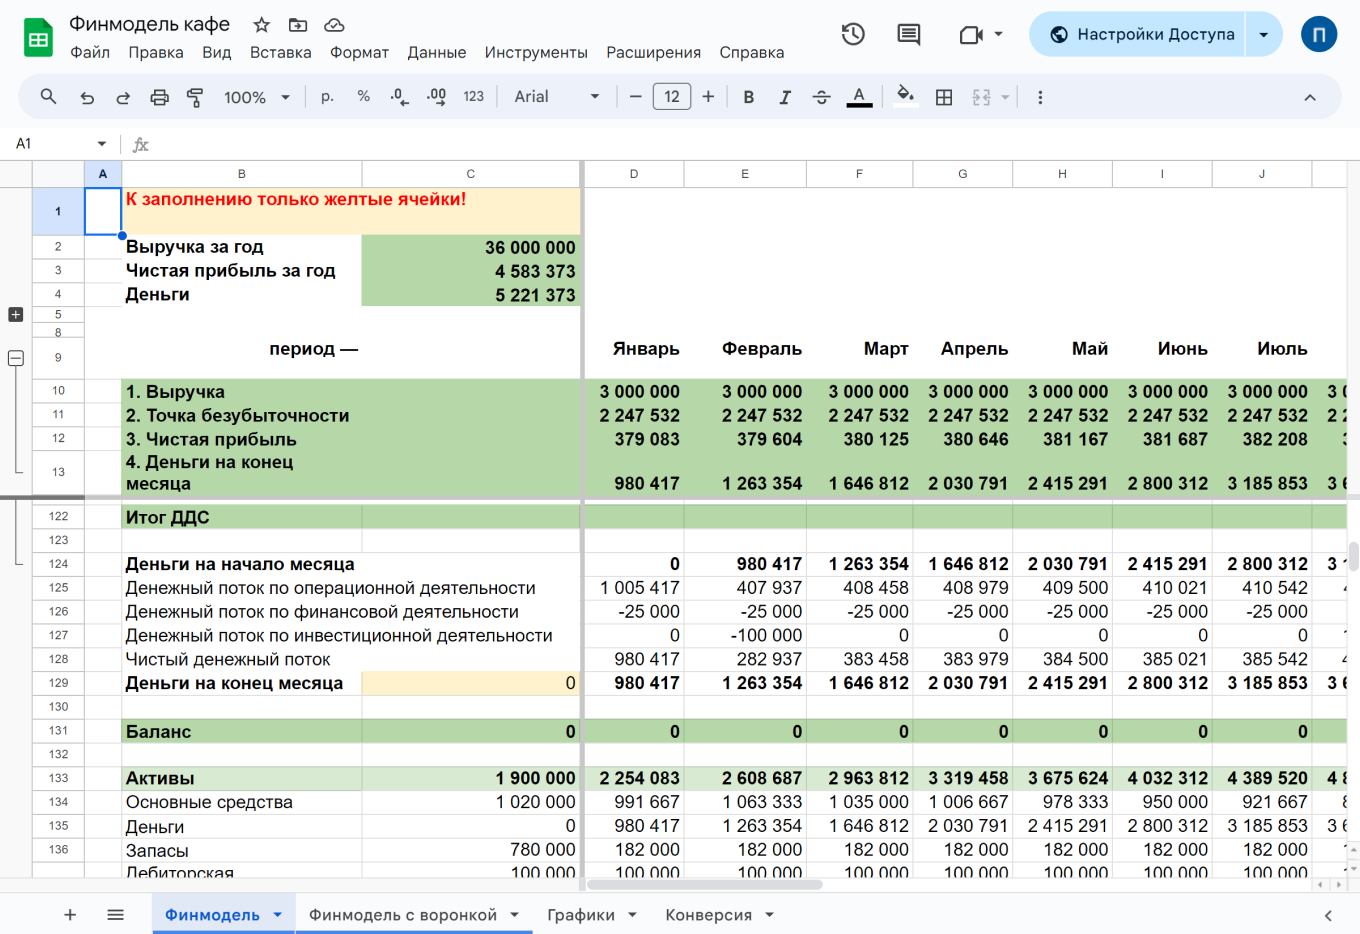Add a new sheet plus button
Screen dimensions: 1360x934
click(x=70, y=915)
